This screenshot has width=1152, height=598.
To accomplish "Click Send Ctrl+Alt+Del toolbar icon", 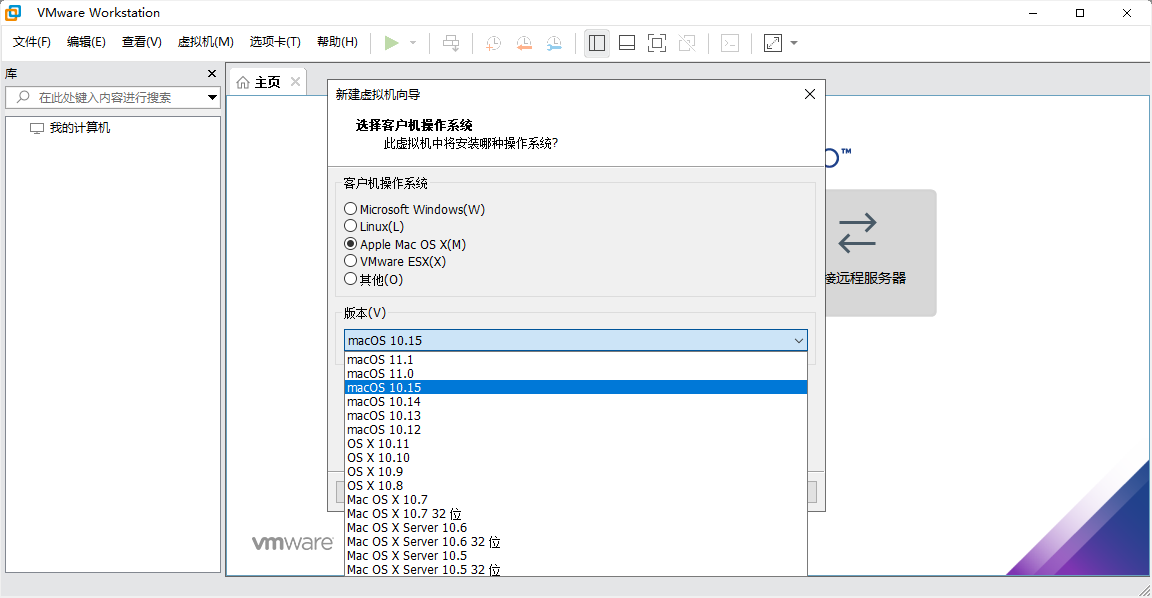I will pyautogui.click(x=451, y=43).
